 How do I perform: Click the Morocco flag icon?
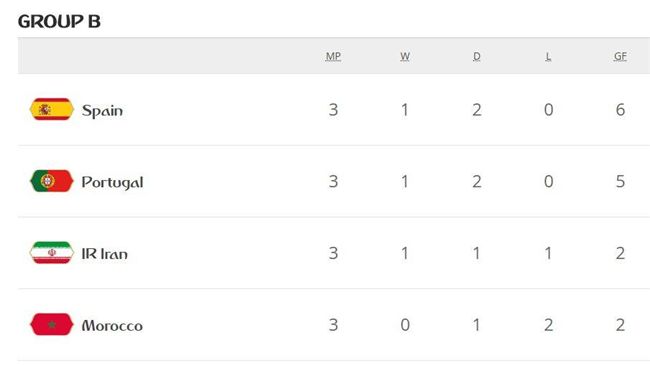52,324
